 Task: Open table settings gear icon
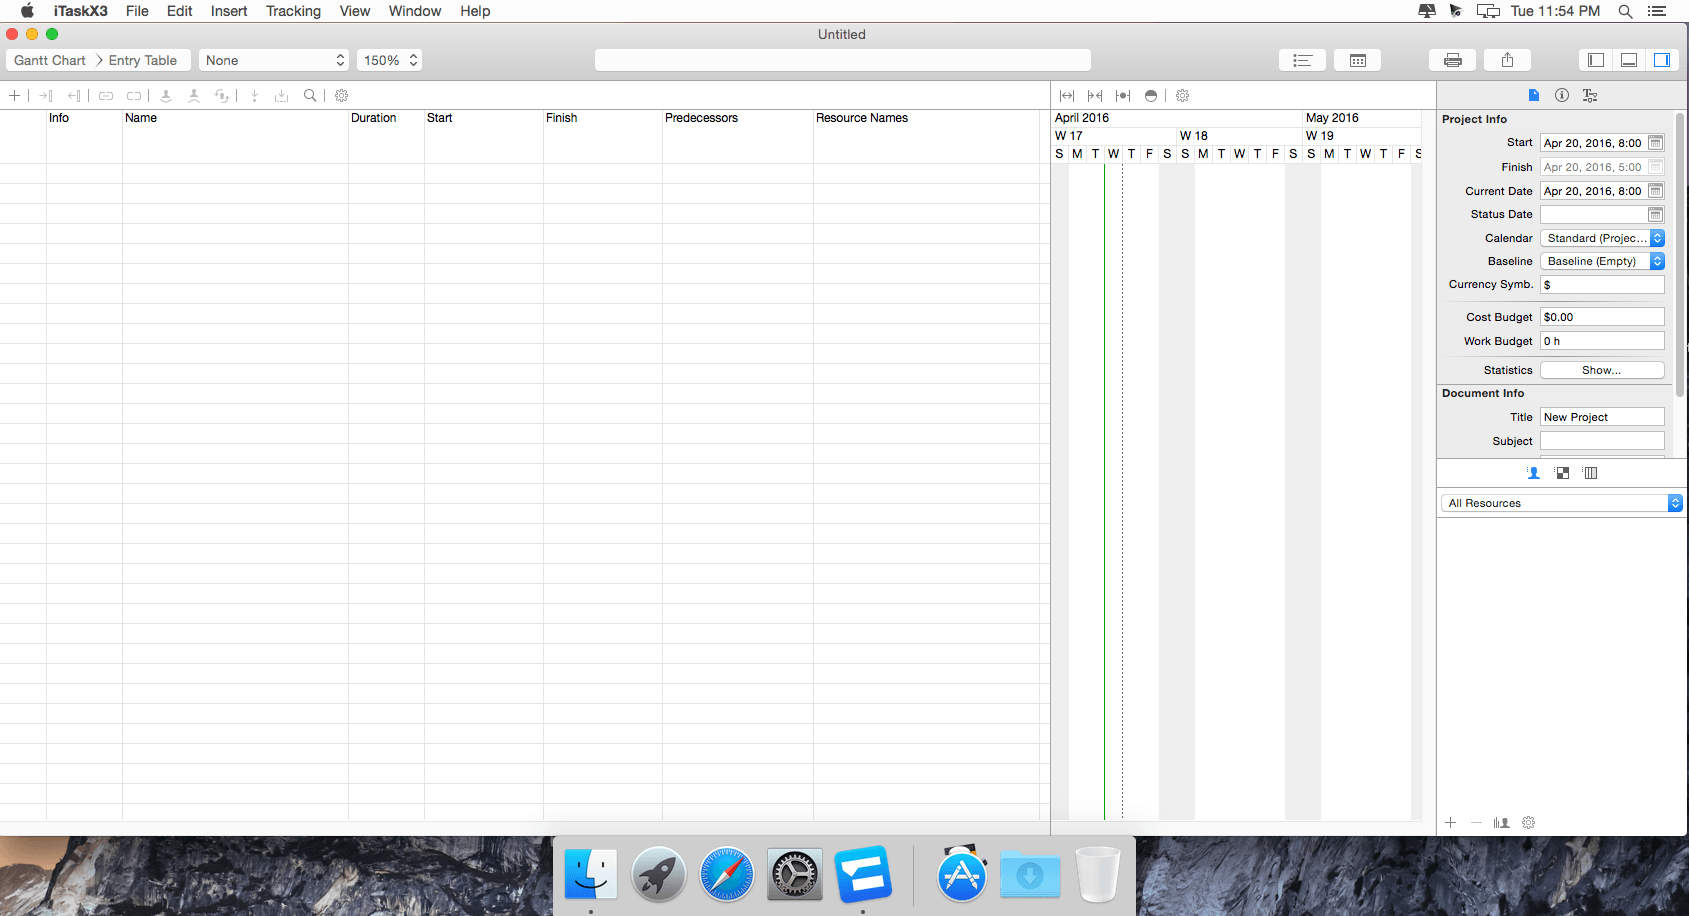[341, 96]
